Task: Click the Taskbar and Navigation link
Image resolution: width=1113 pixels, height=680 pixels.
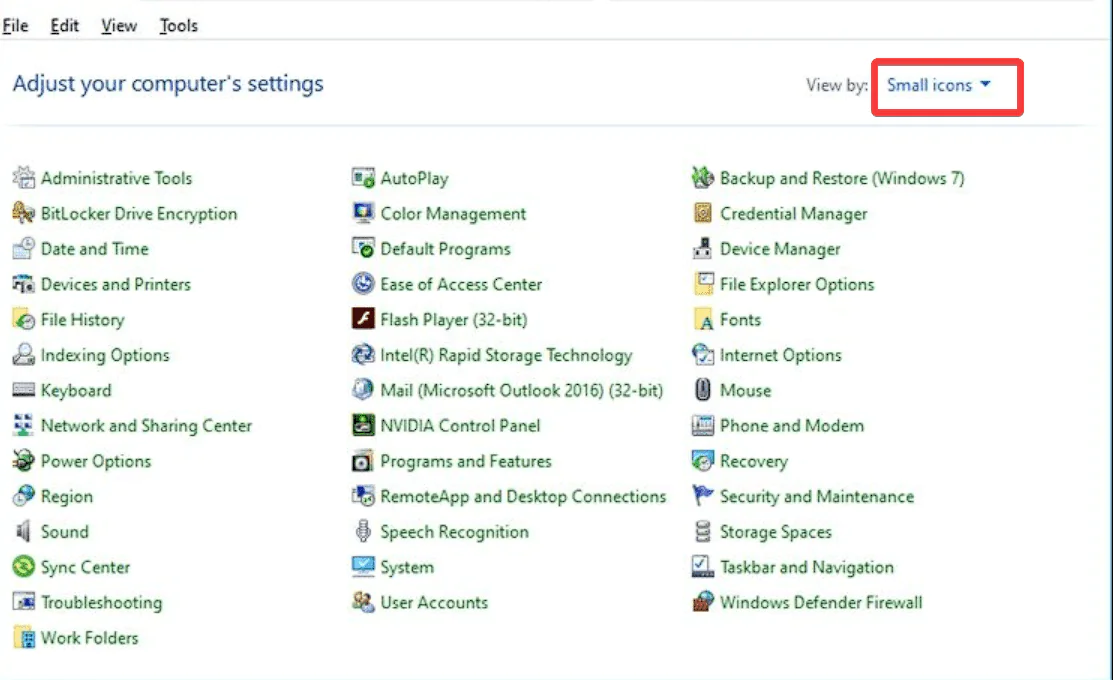Action: pyautogui.click(x=806, y=567)
